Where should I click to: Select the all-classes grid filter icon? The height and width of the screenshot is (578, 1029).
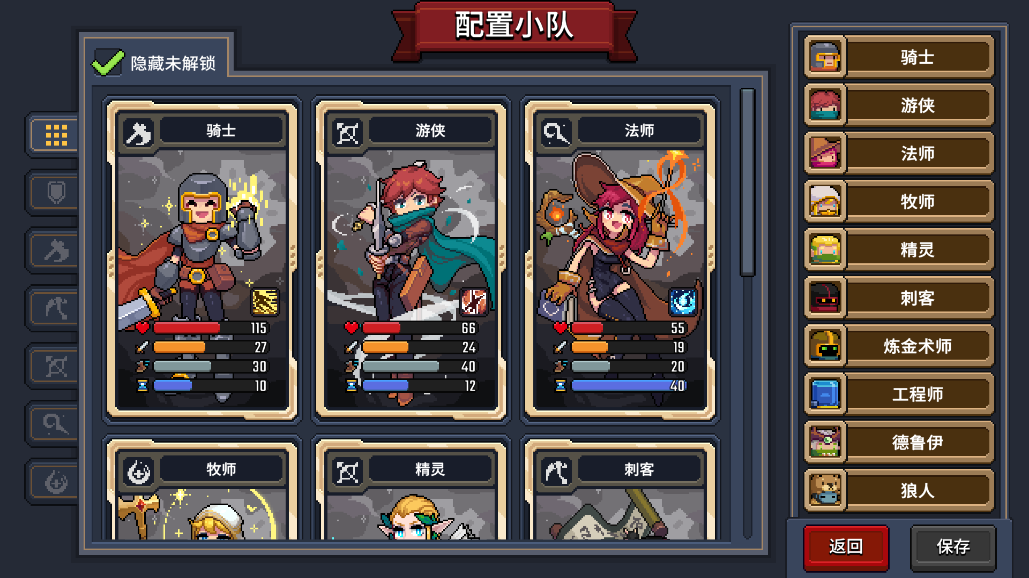(x=56, y=135)
